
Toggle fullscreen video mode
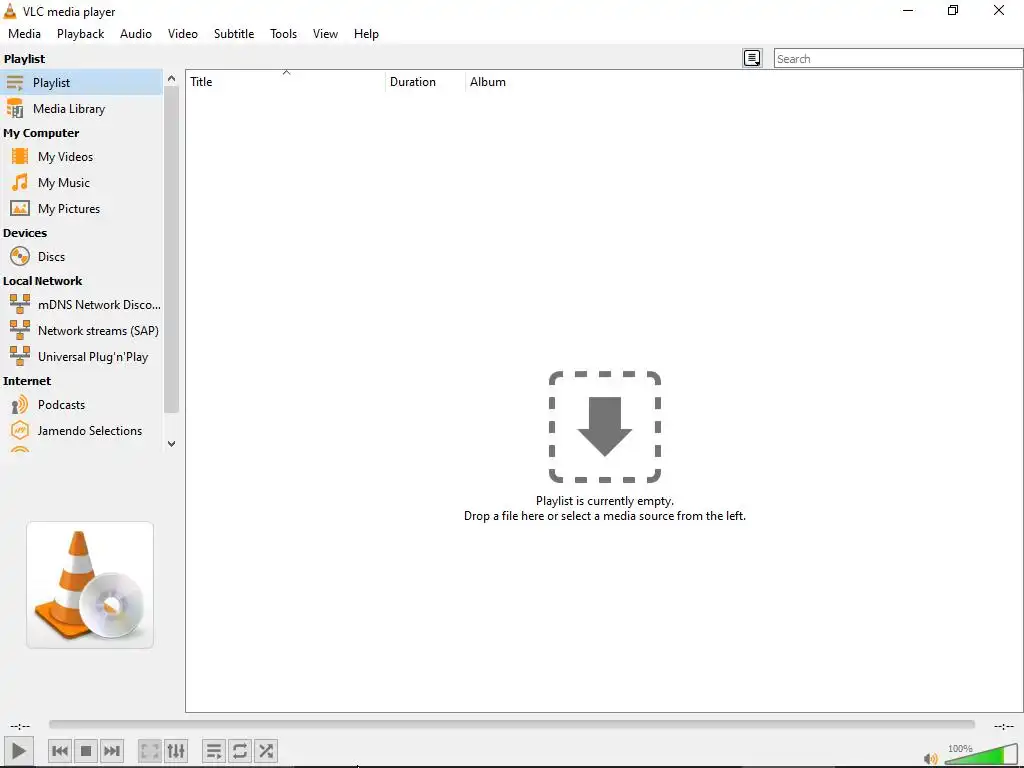150,751
